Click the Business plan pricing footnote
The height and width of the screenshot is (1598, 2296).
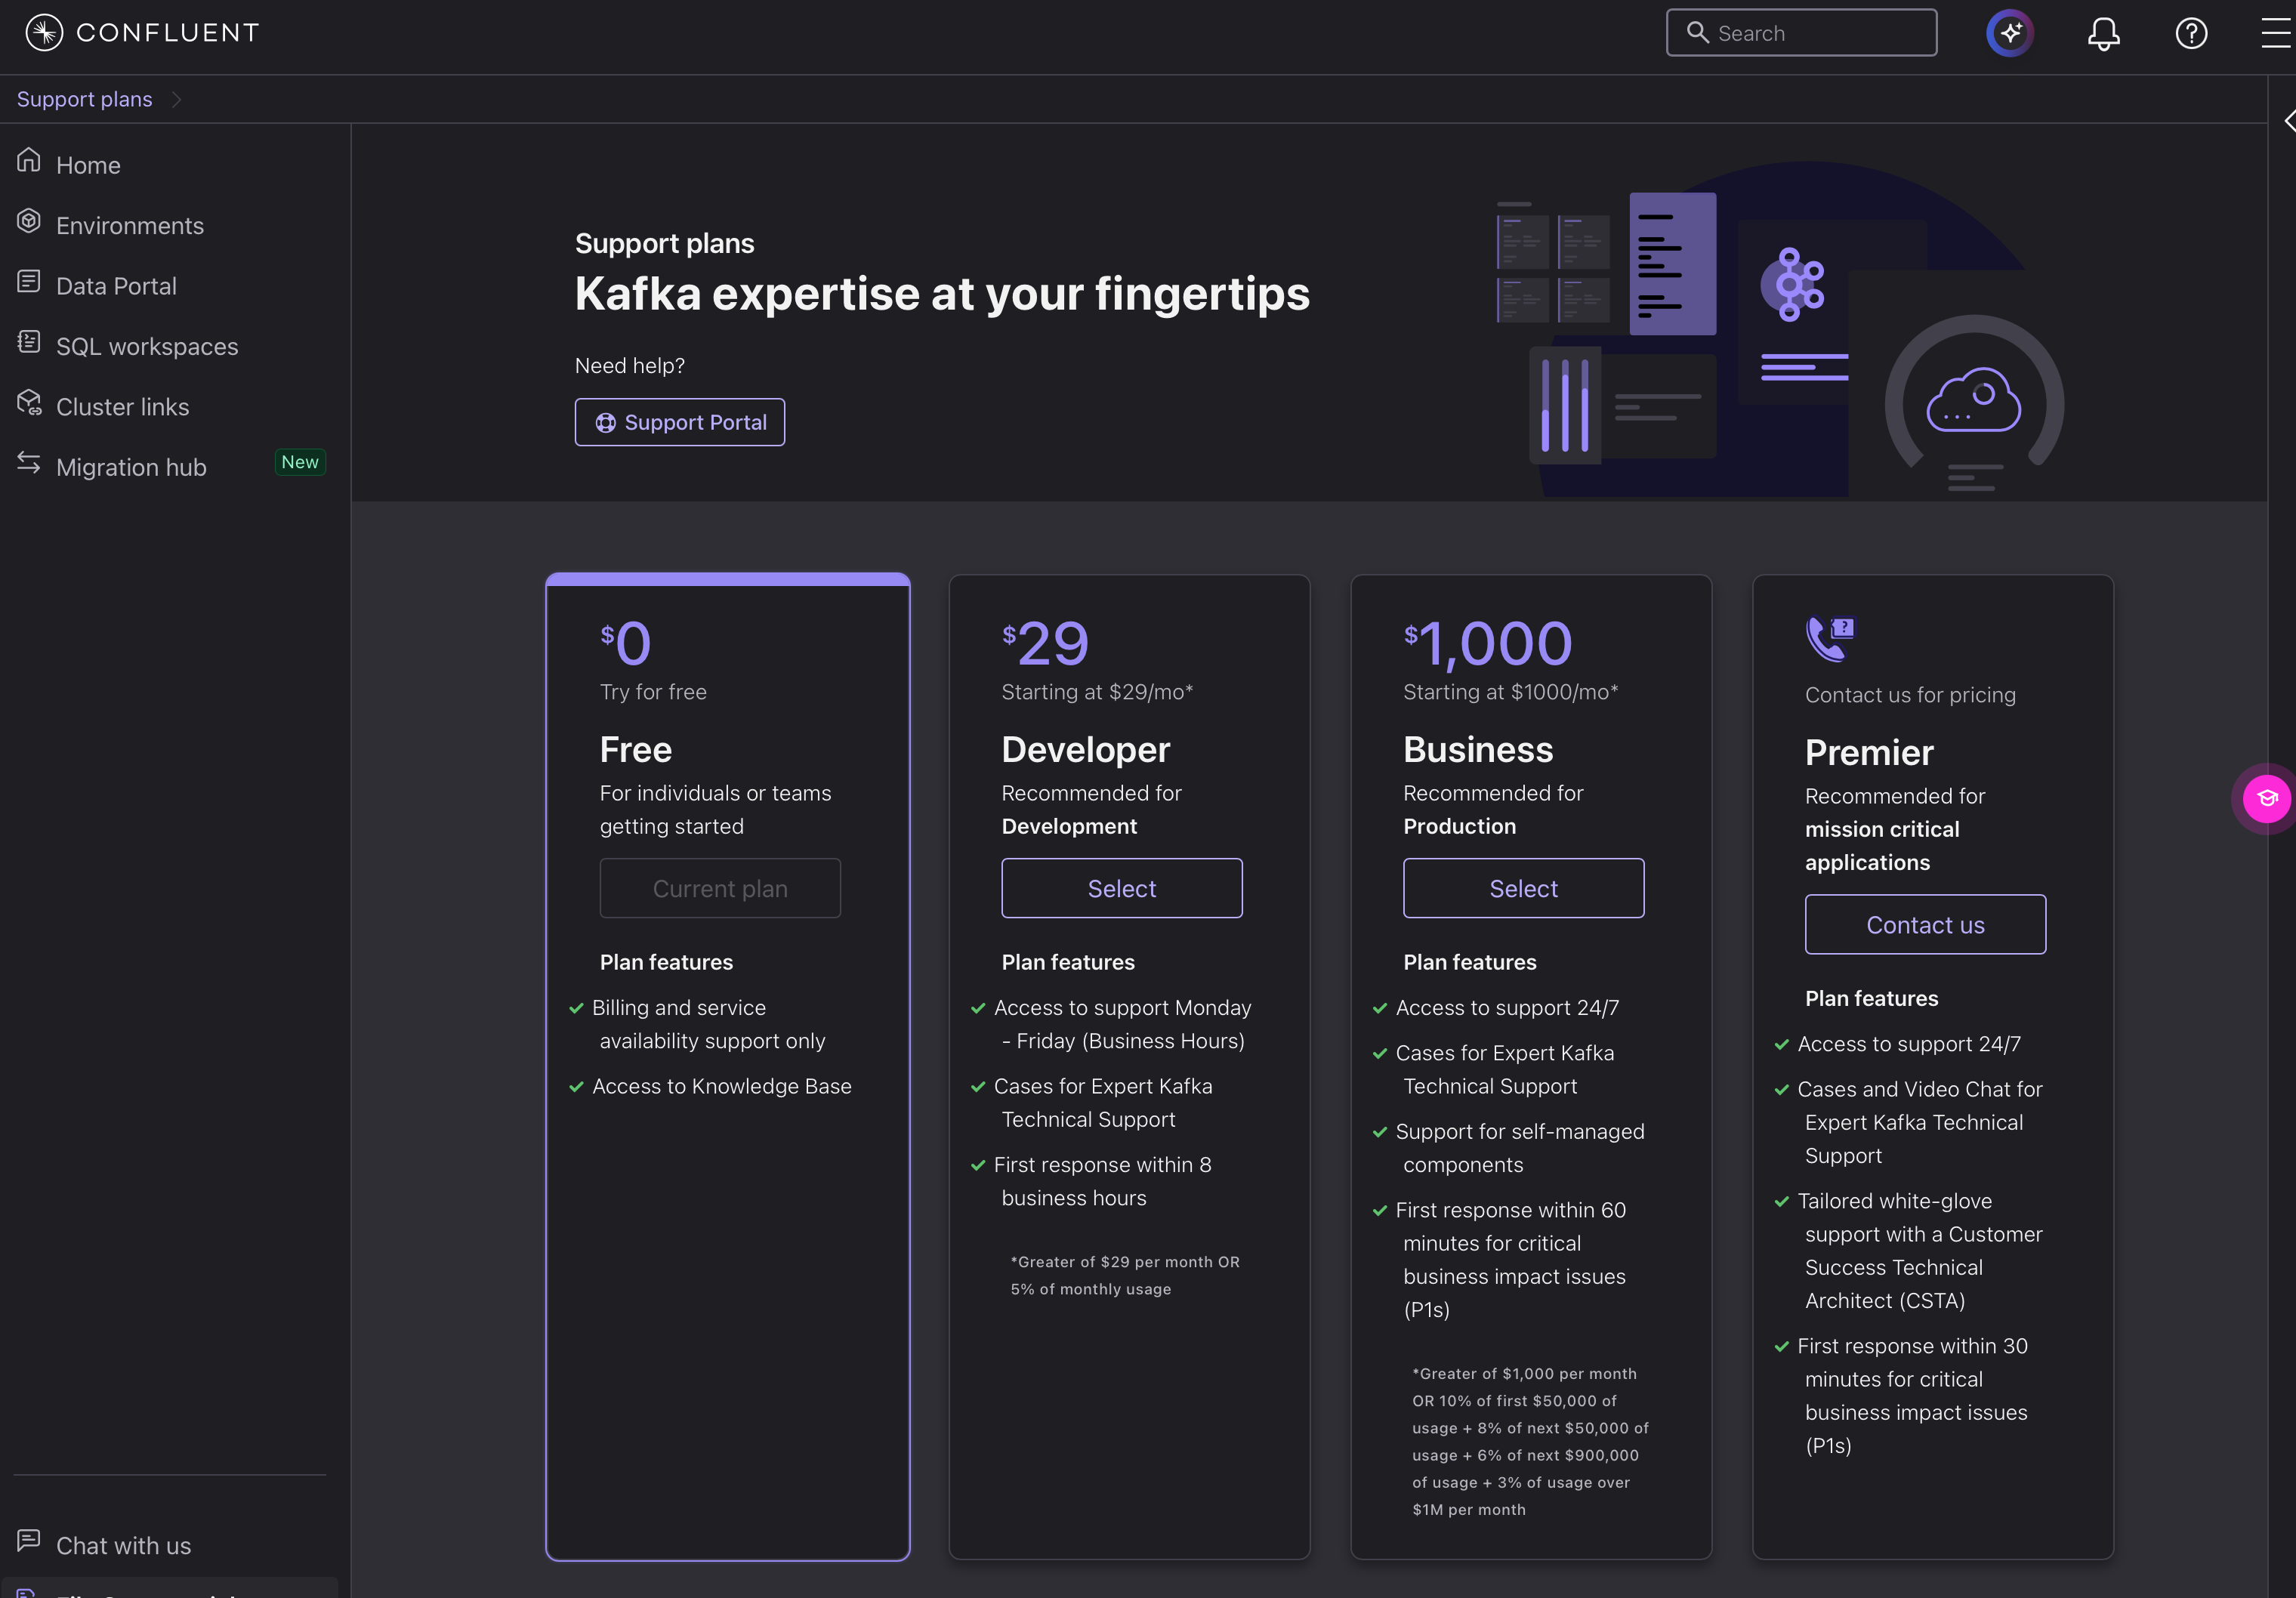coord(1530,1441)
